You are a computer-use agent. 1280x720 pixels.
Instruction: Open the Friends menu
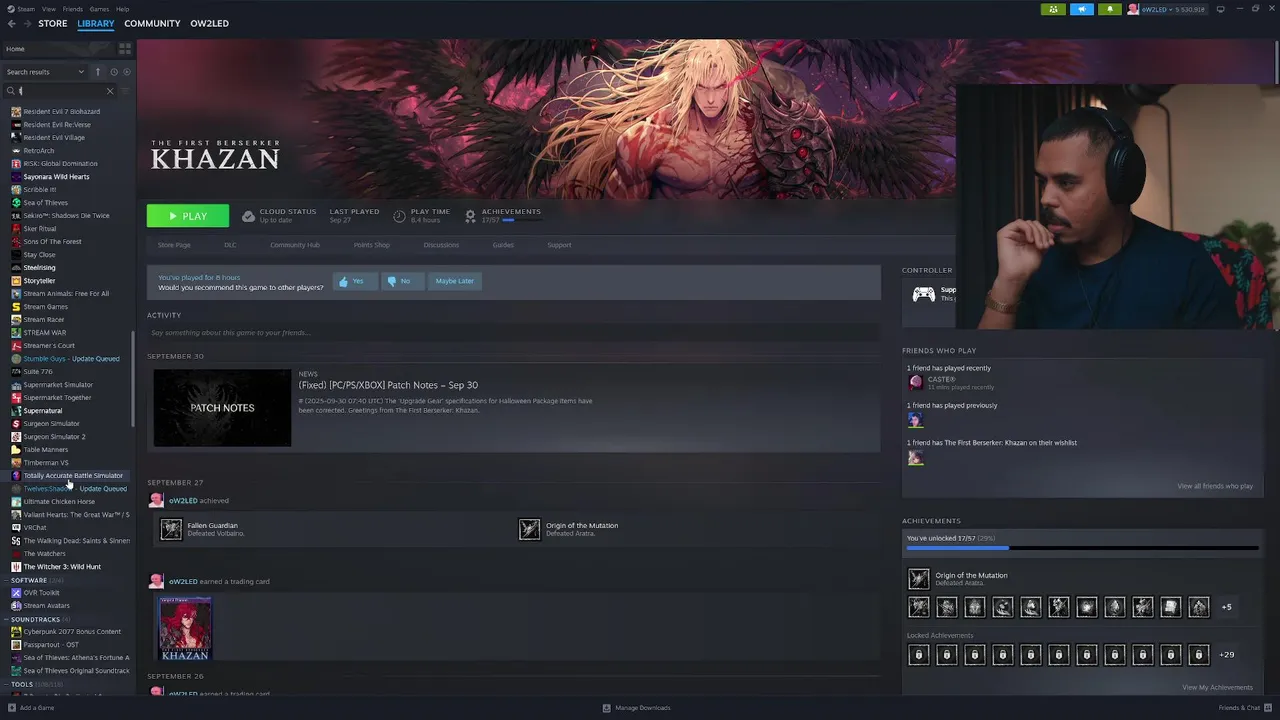(x=73, y=9)
